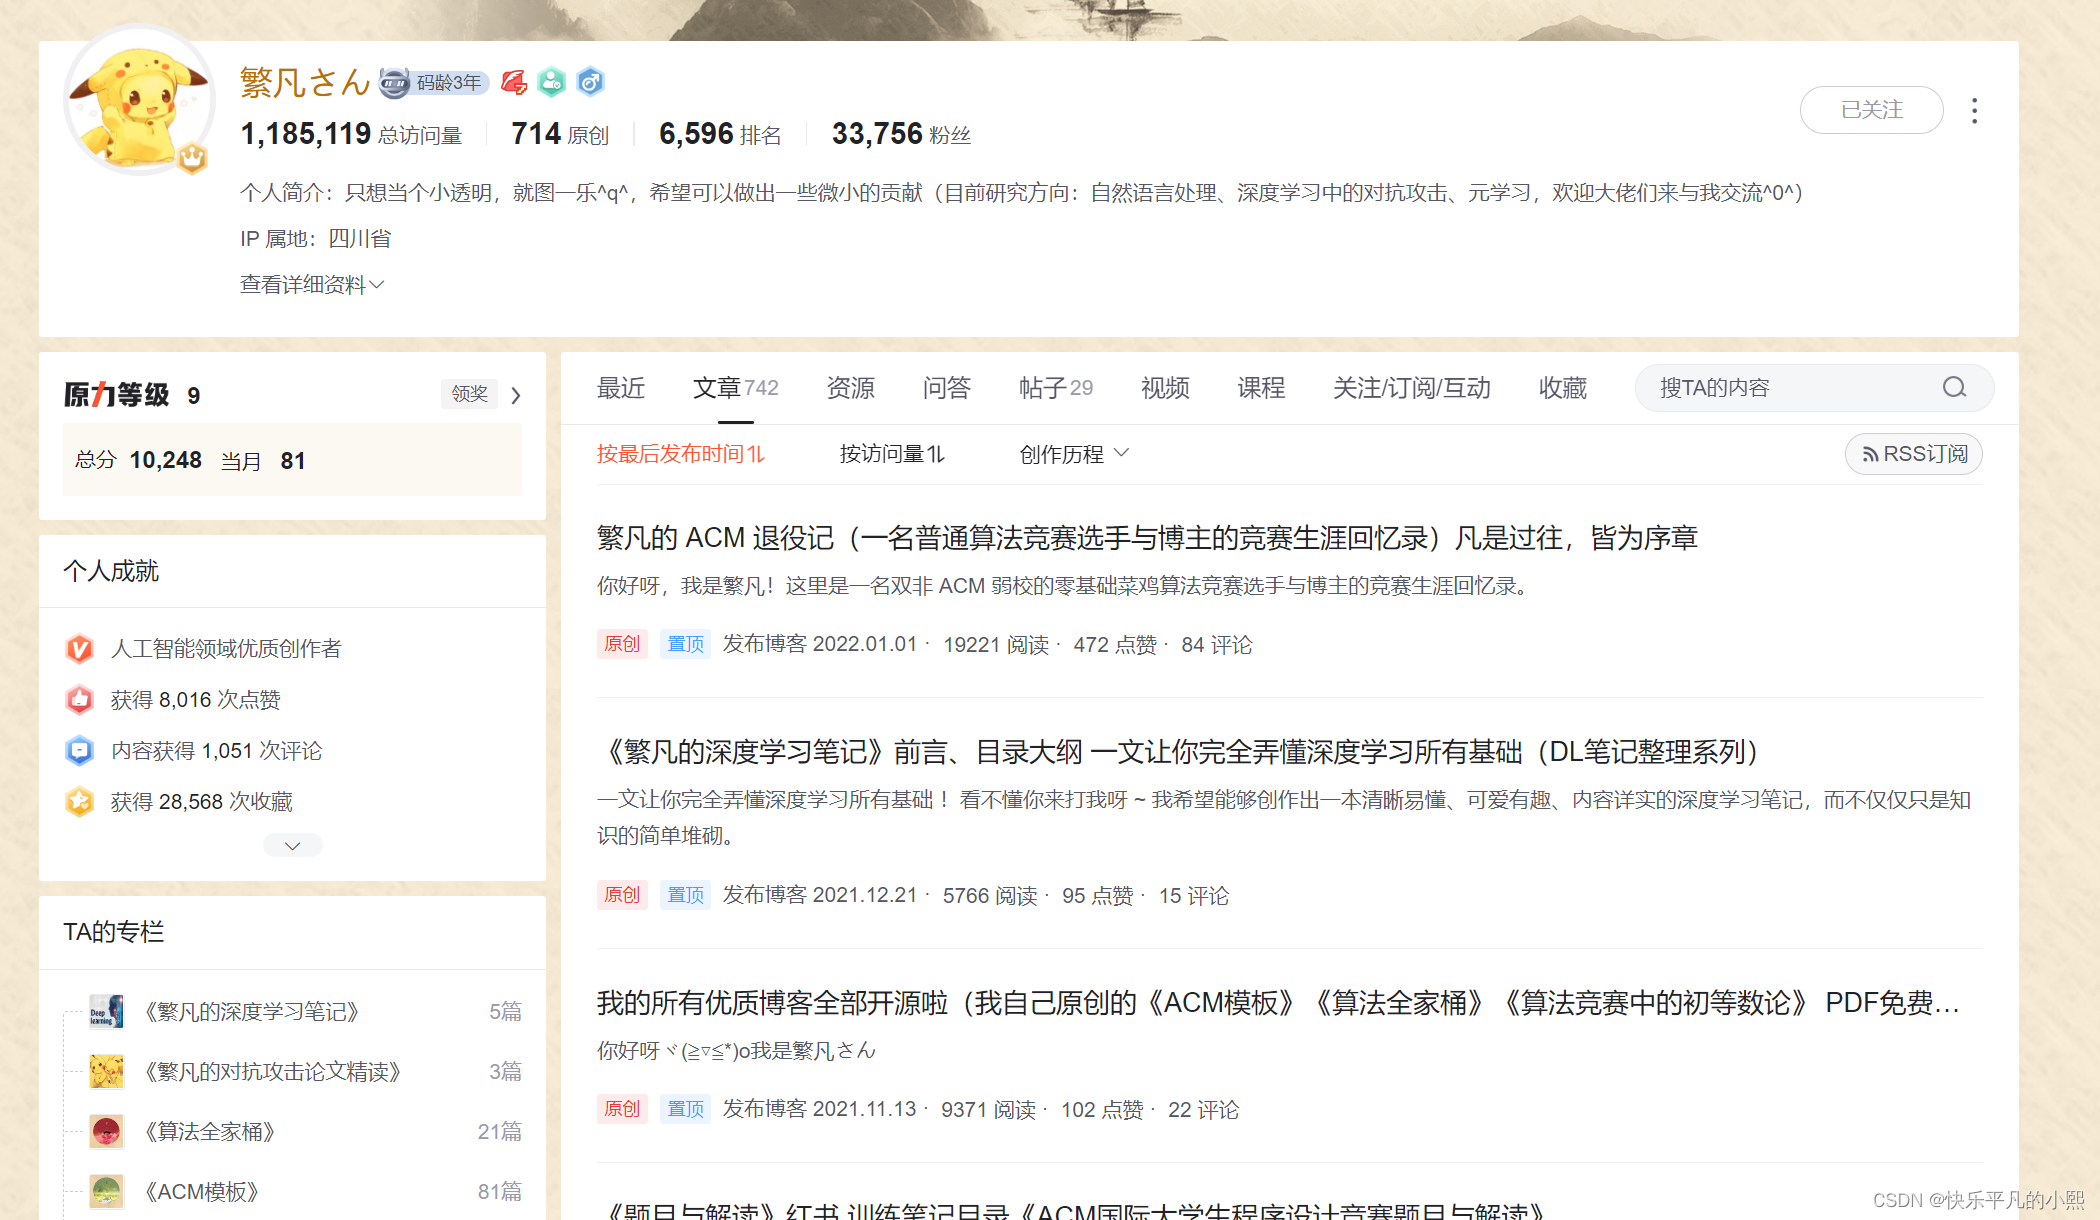Open the three-dot more options menu
2100x1220 pixels.
(1974, 110)
